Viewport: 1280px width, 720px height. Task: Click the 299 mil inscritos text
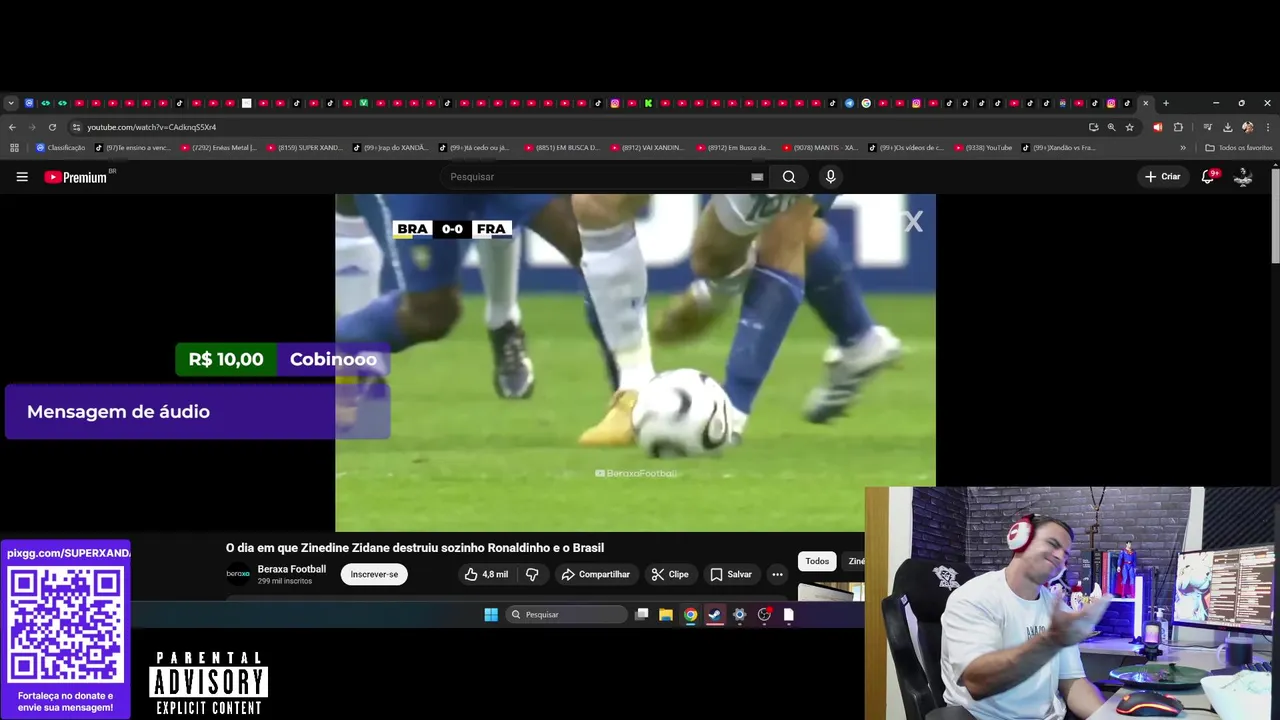285,581
